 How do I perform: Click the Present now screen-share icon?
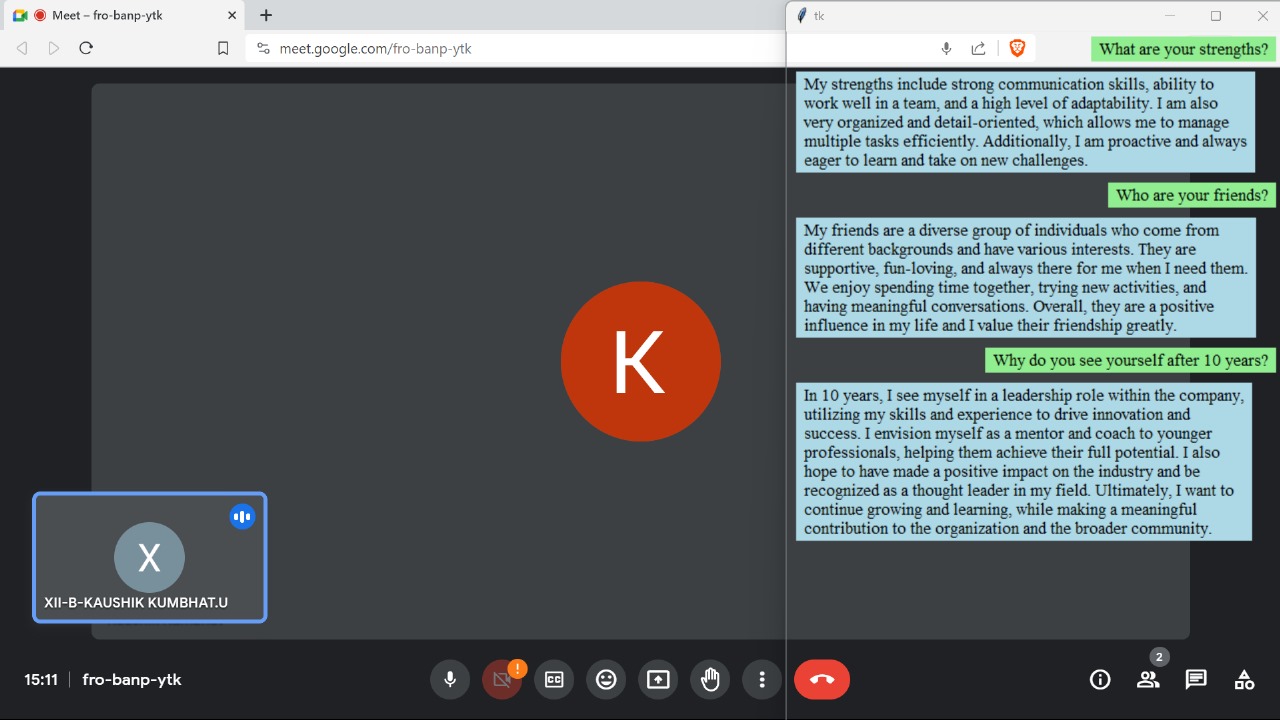click(658, 680)
